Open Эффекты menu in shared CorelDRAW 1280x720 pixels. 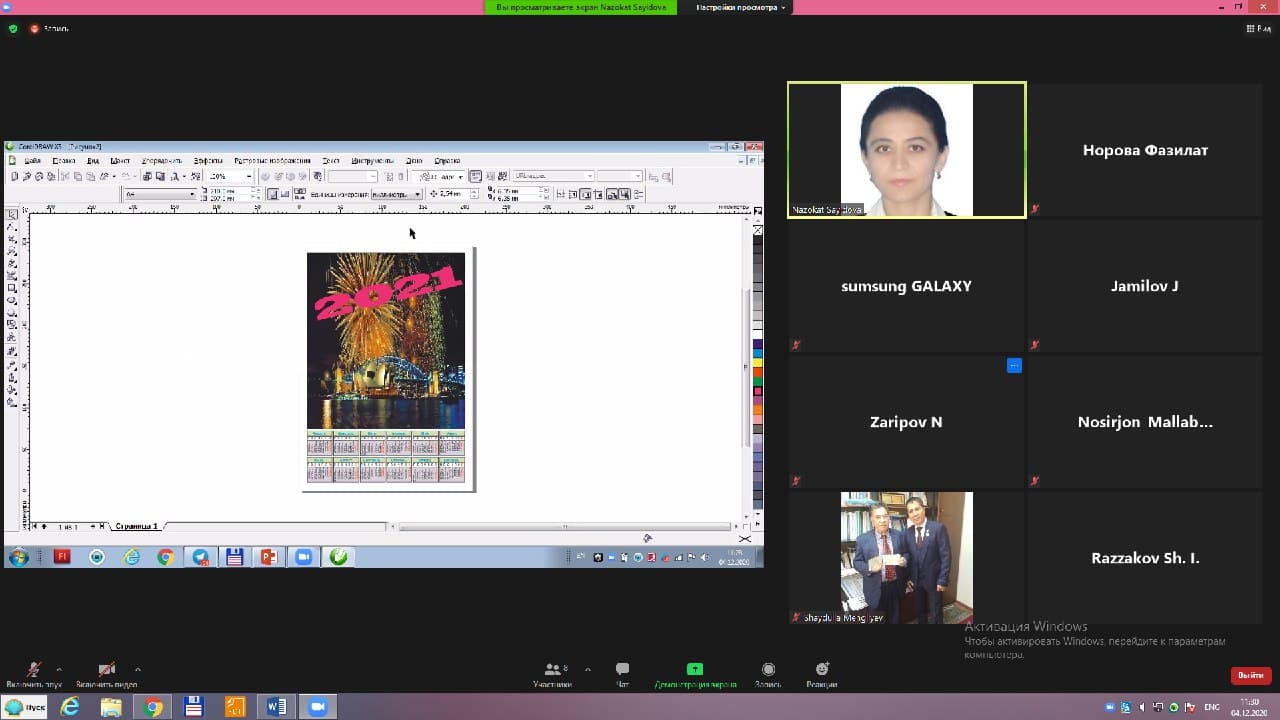click(208, 160)
